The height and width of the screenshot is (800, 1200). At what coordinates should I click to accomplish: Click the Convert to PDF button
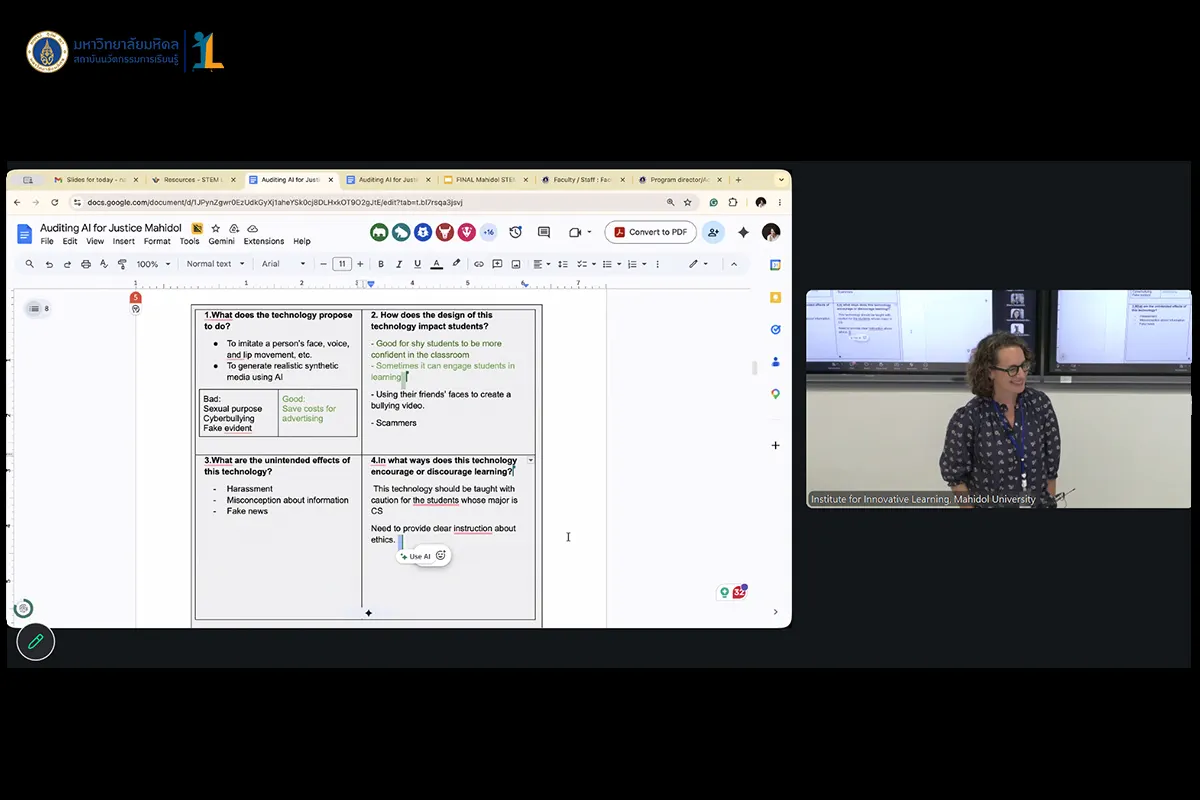click(650, 232)
